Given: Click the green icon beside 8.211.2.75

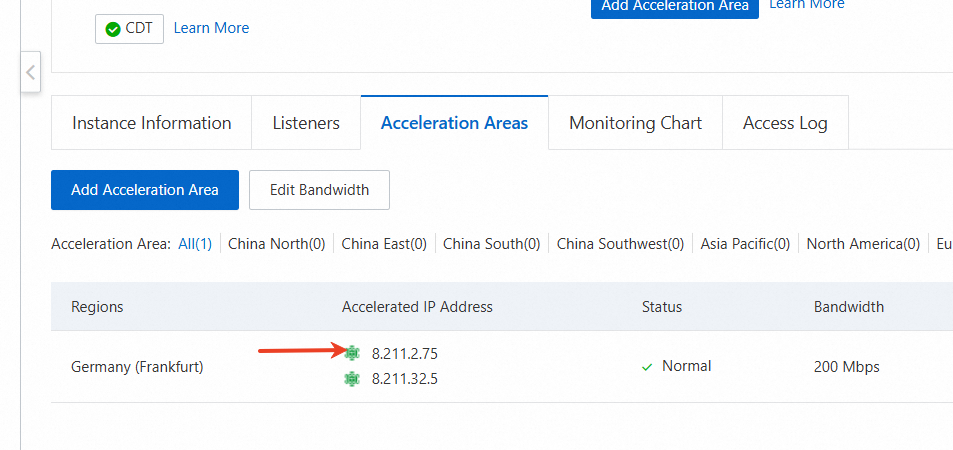Looking at the screenshot, I should coord(351,353).
